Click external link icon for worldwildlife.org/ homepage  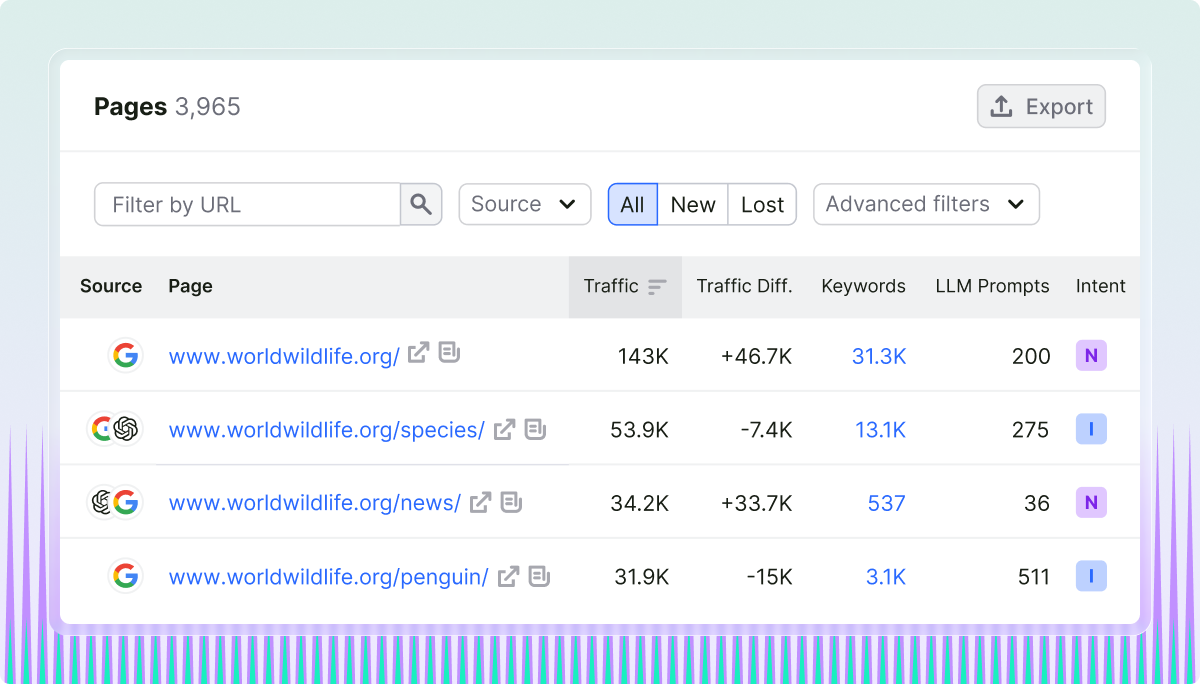tap(418, 353)
